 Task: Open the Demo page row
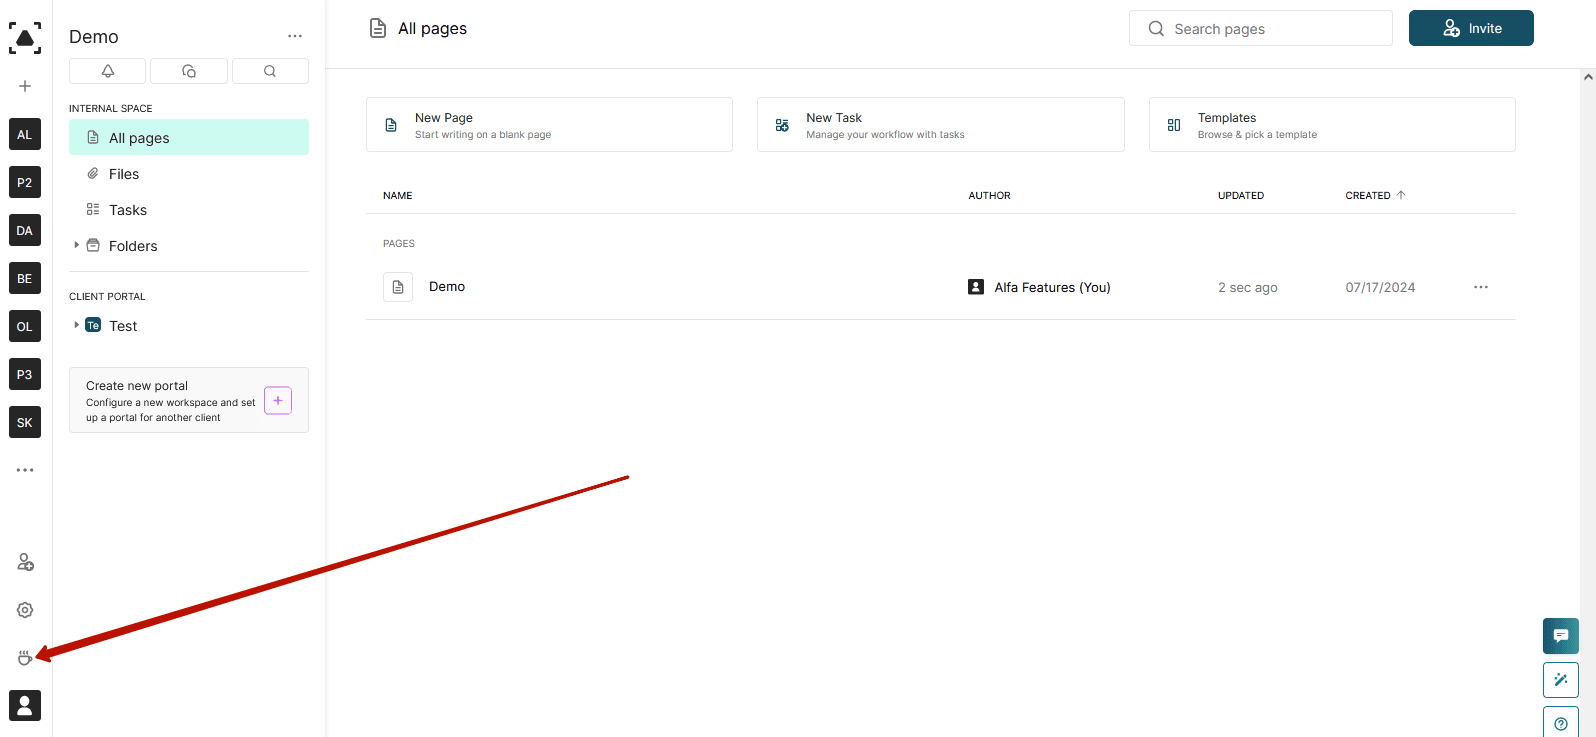pyautogui.click(x=941, y=287)
